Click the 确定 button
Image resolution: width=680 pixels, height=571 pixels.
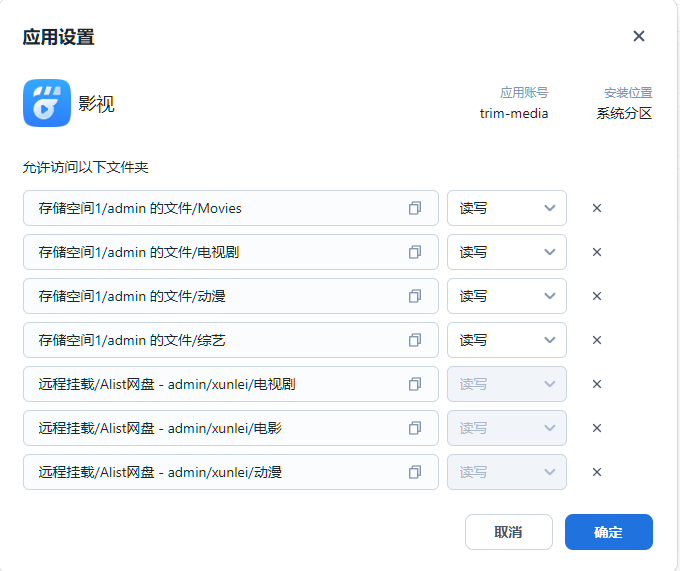coord(608,532)
